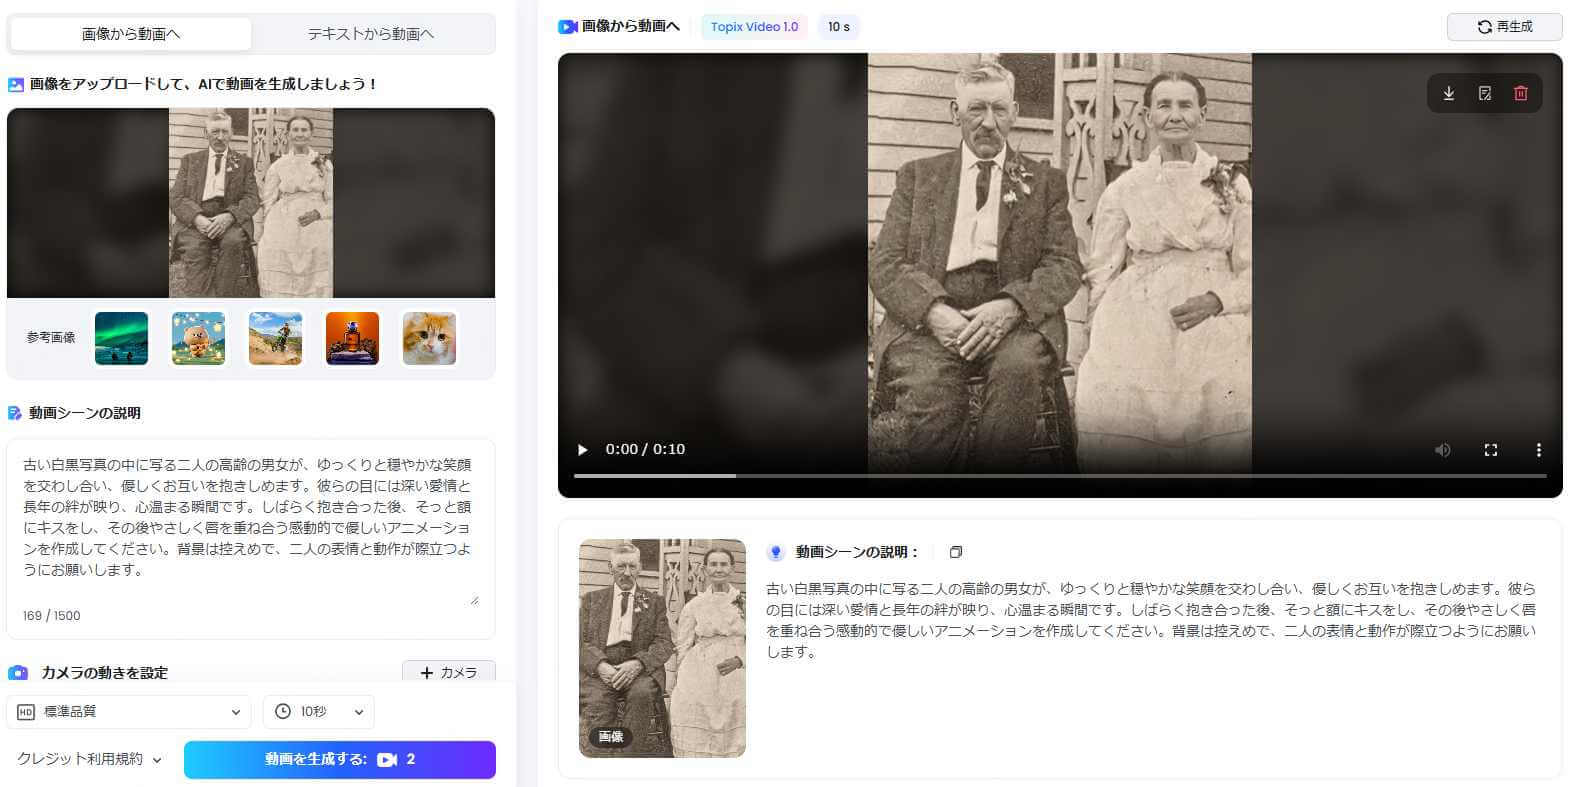Click the 再生成 regenerate button
Image resolution: width=1572 pixels, height=787 pixels.
point(1504,27)
